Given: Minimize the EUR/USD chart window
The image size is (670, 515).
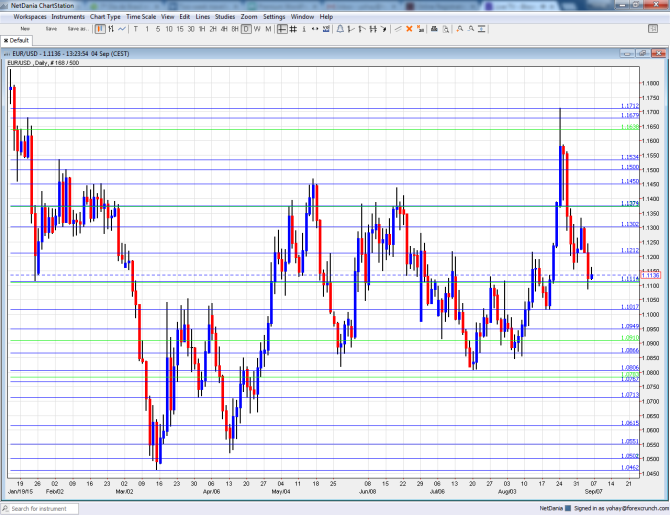Looking at the screenshot, I should [x=627, y=53].
